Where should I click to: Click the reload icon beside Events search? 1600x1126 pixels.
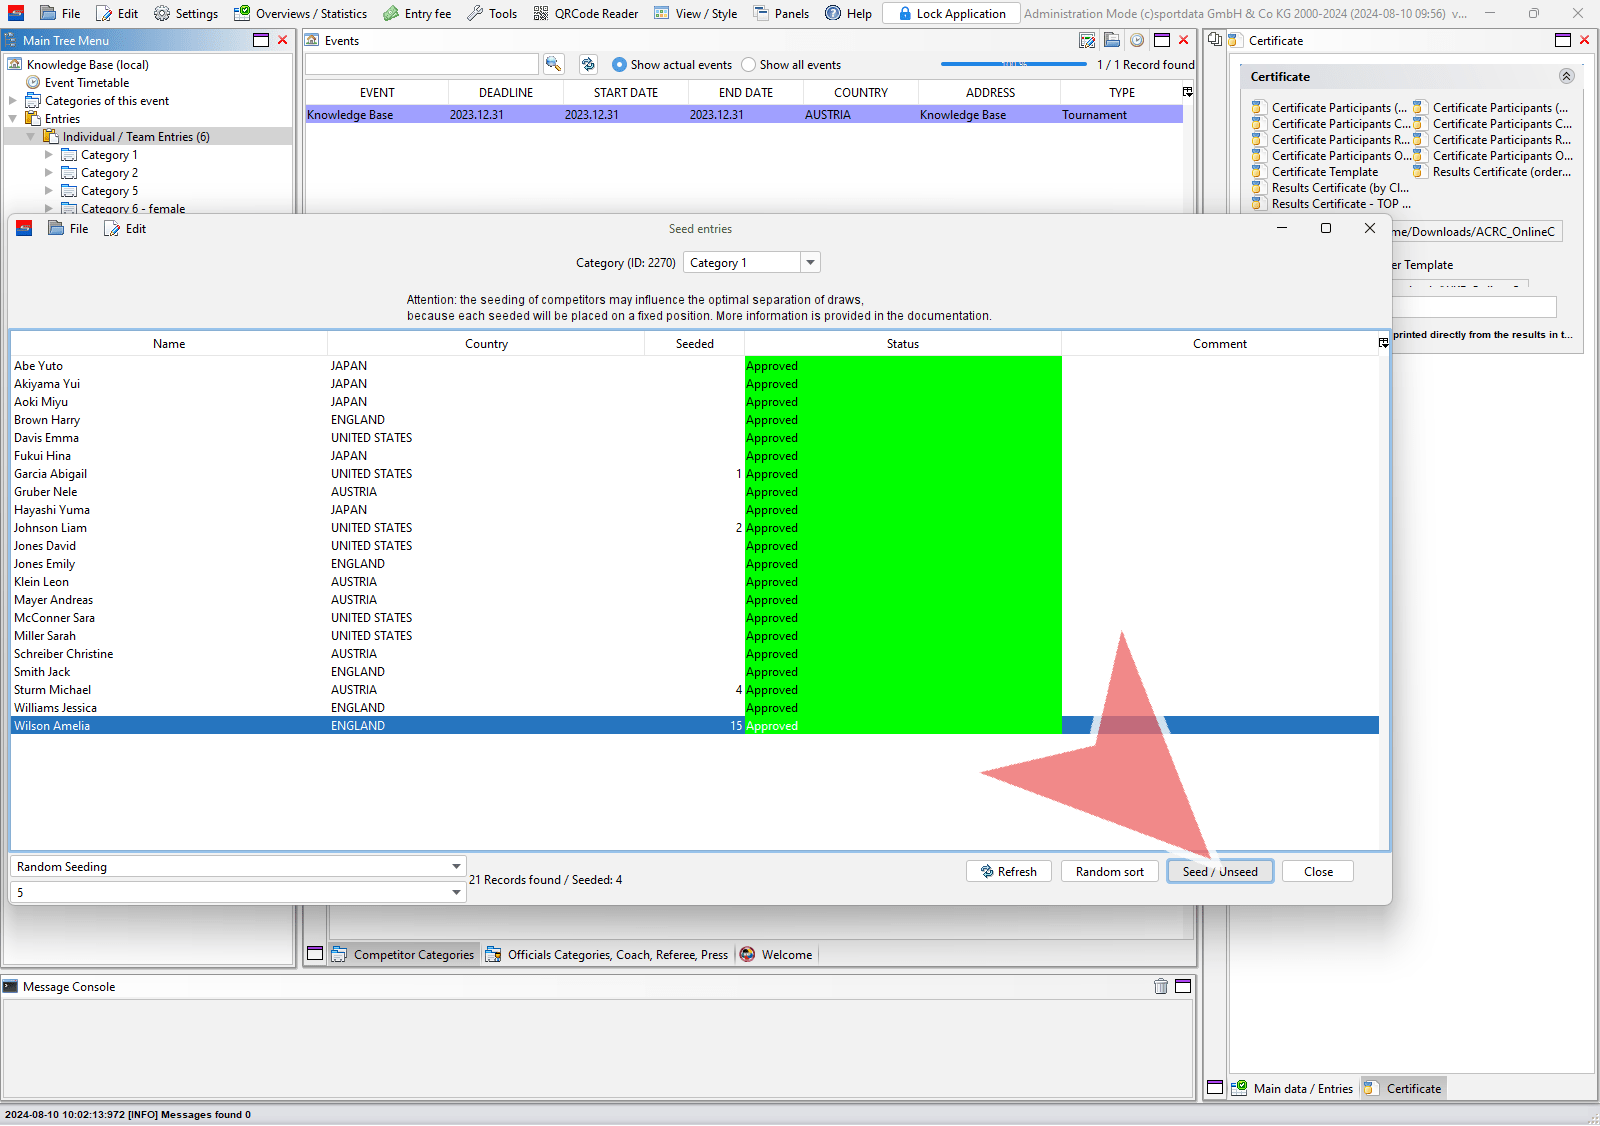(x=588, y=64)
